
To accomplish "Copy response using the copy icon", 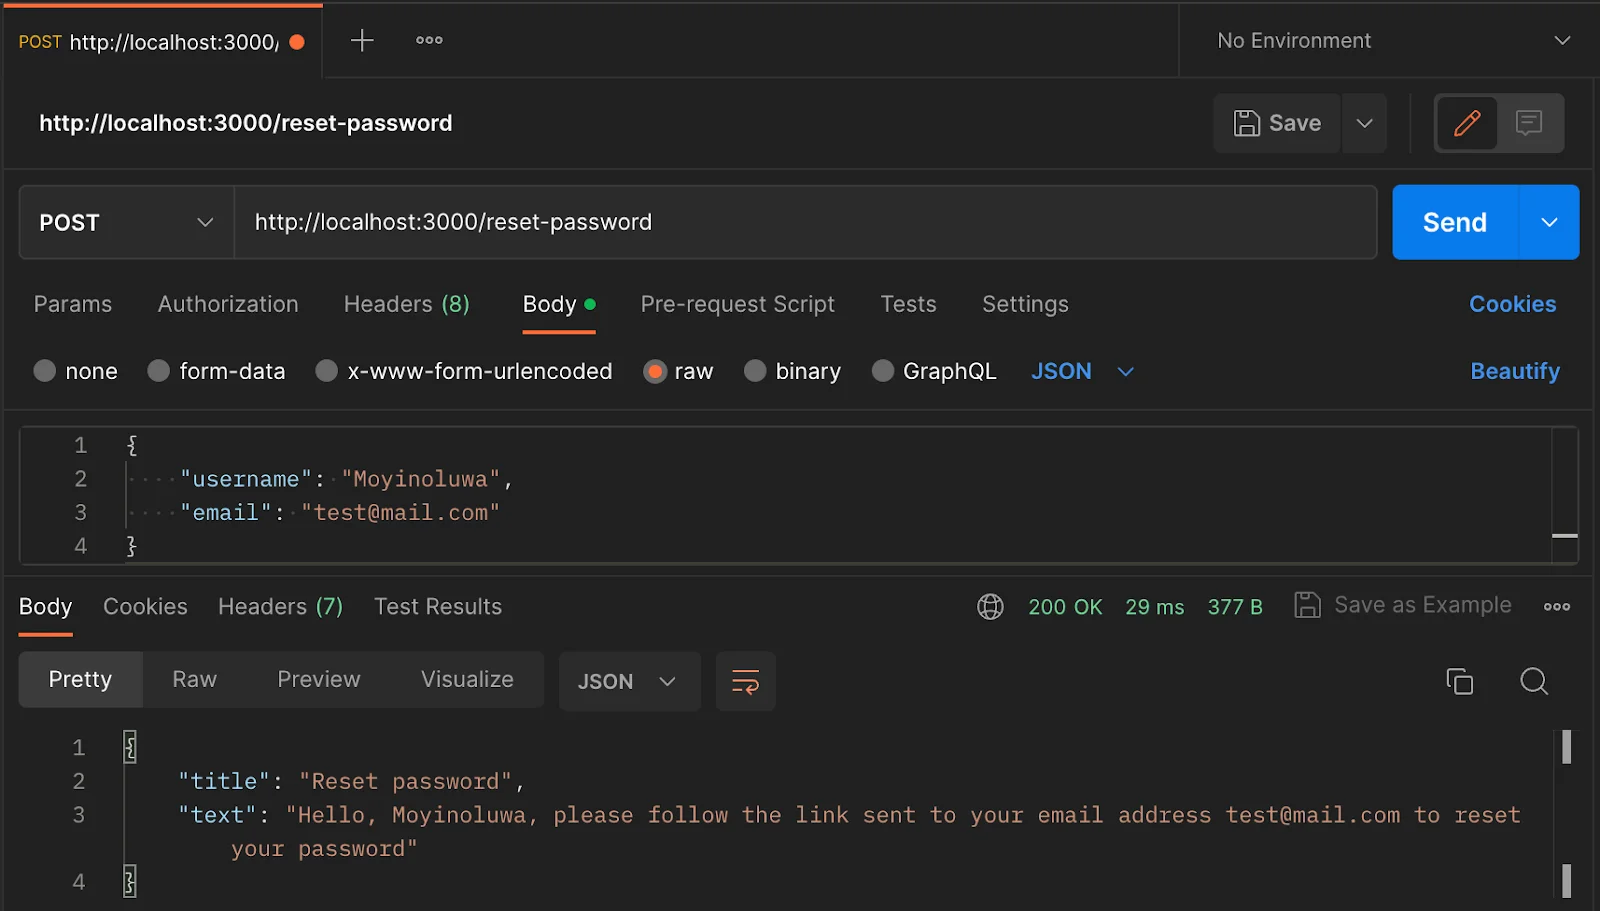I will coord(1459,682).
